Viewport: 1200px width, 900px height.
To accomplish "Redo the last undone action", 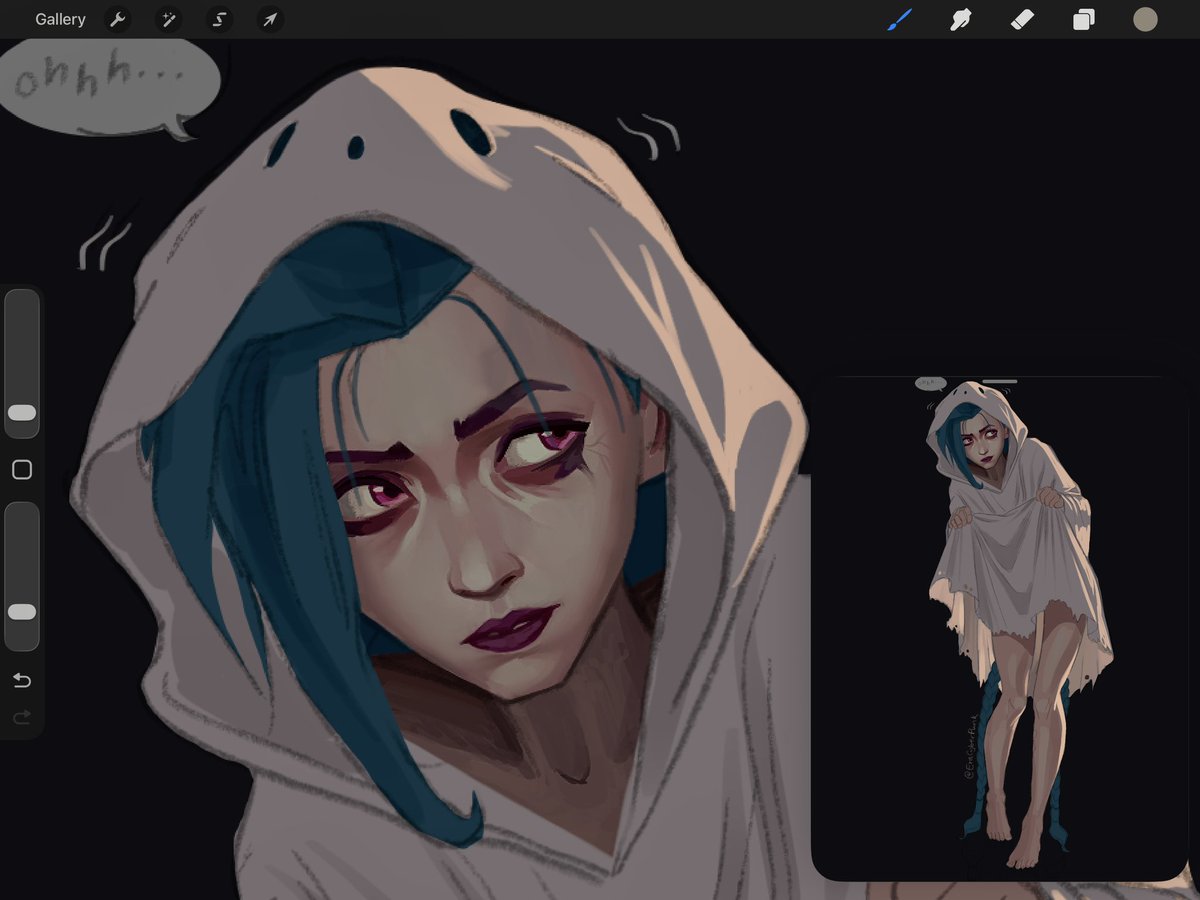I will coord(22,717).
